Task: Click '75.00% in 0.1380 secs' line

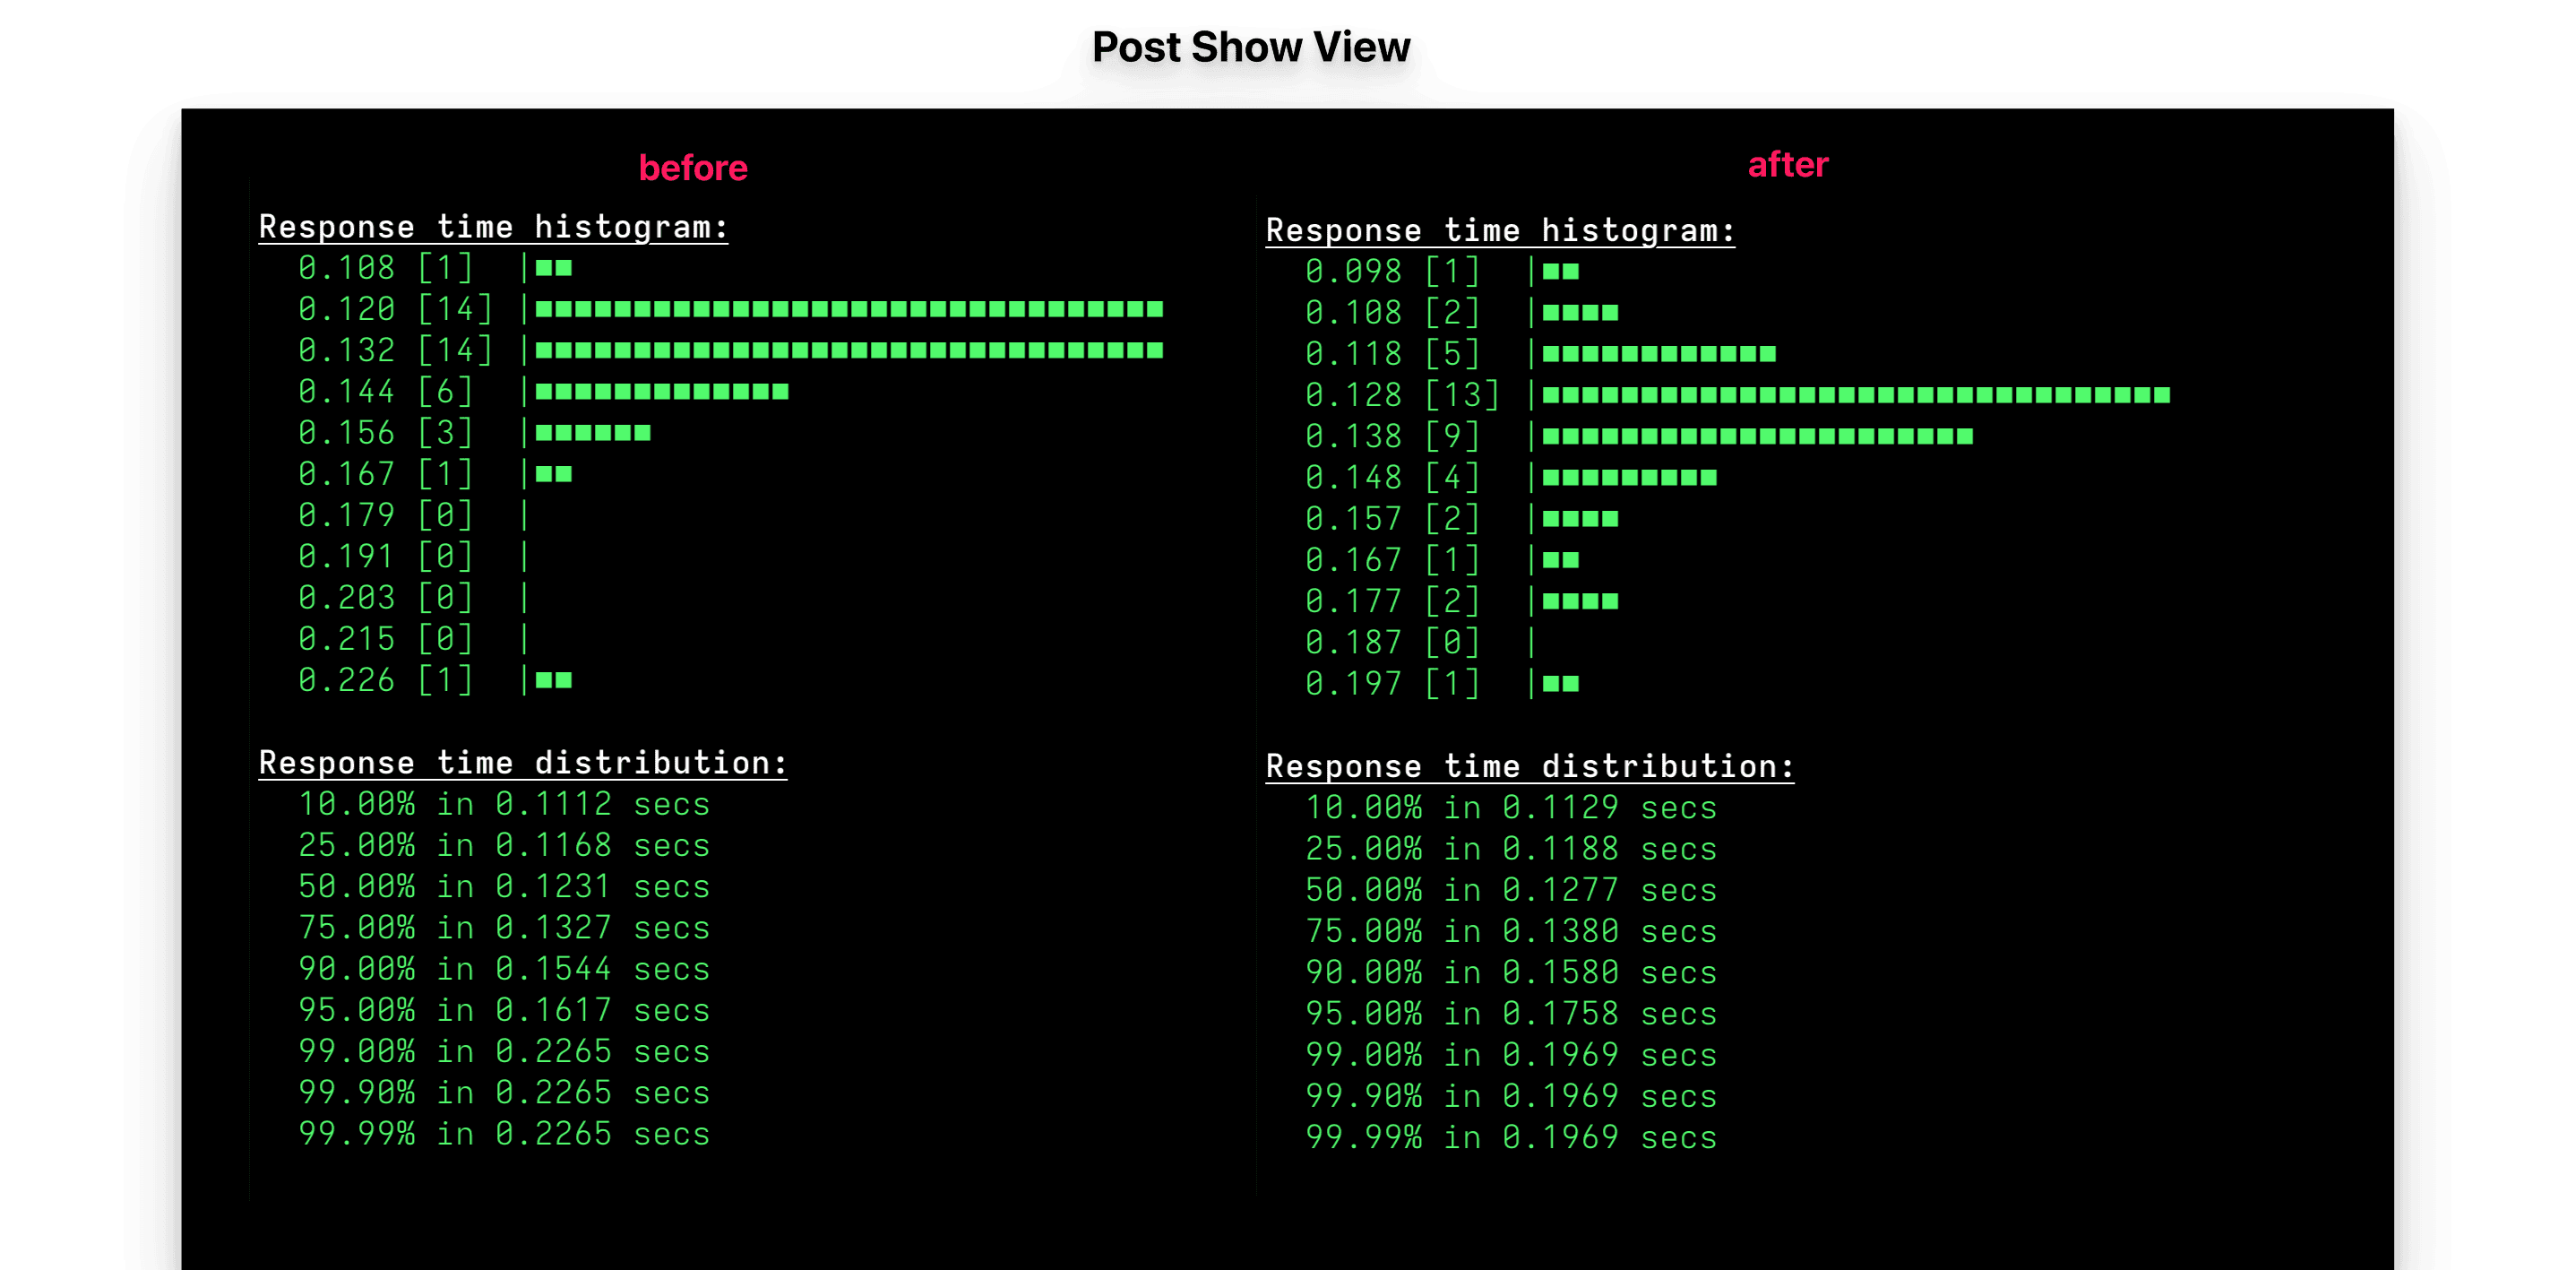Action: click(x=1511, y=931)
